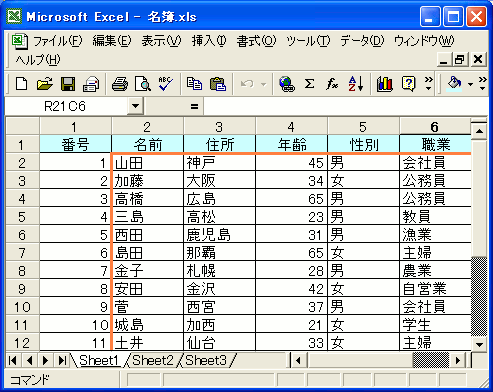Print the sheet using the printer icon

(120, 84)
